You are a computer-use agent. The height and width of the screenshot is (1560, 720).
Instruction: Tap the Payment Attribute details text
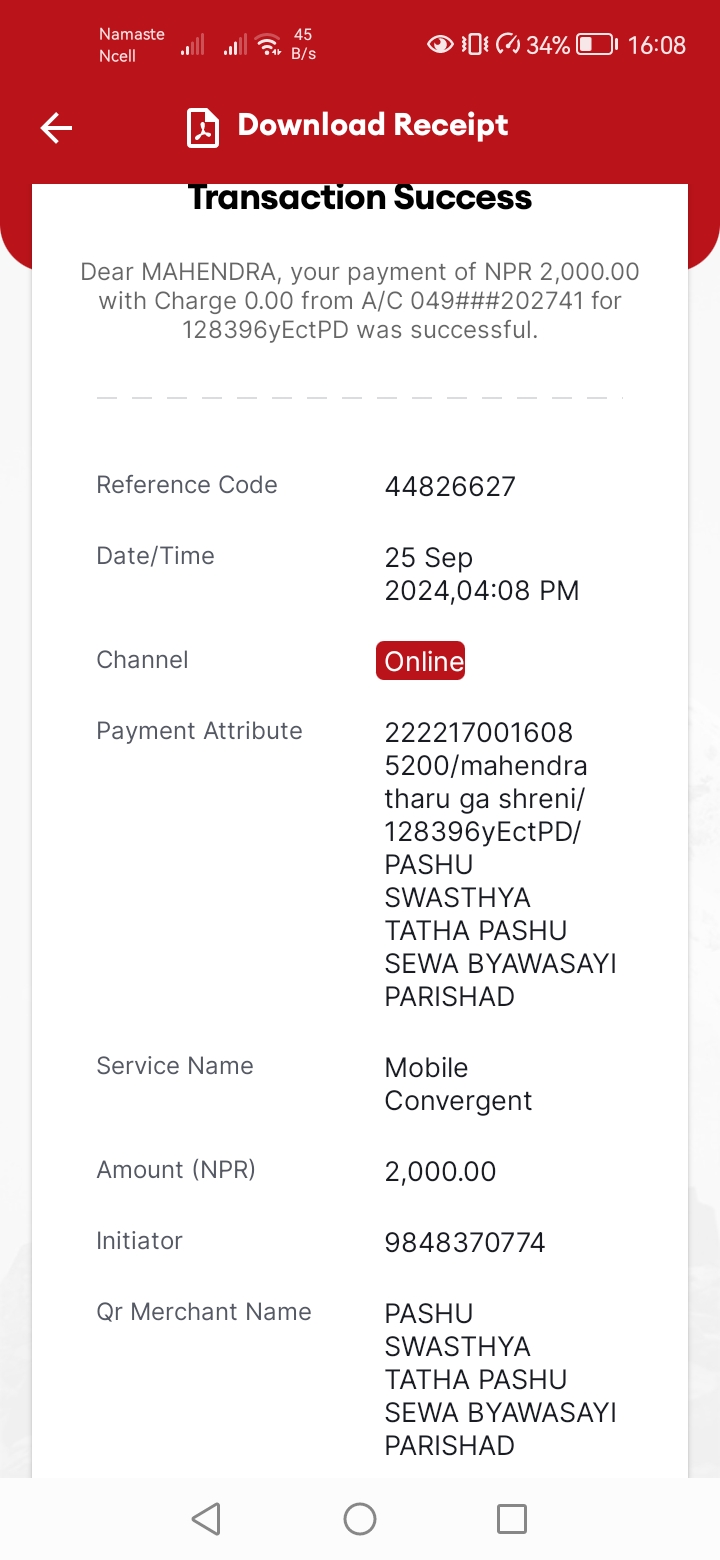(501, 864)
